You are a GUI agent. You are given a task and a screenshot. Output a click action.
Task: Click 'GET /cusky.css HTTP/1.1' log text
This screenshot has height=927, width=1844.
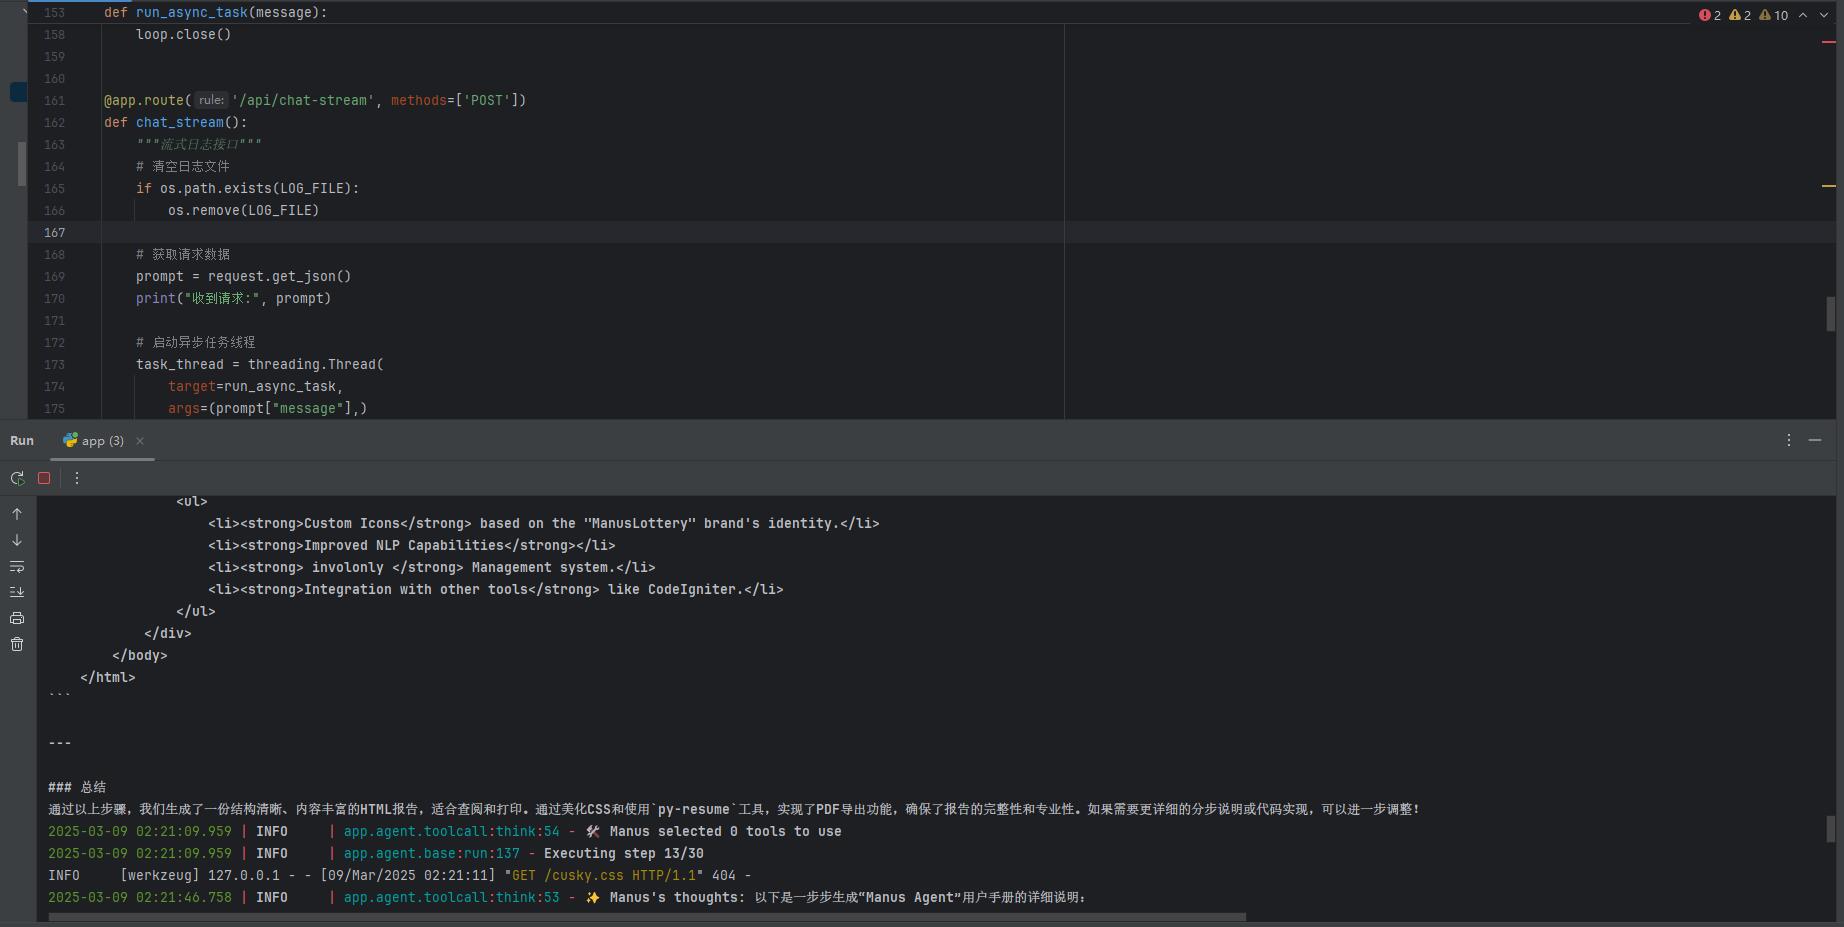(x=604, y=875)
